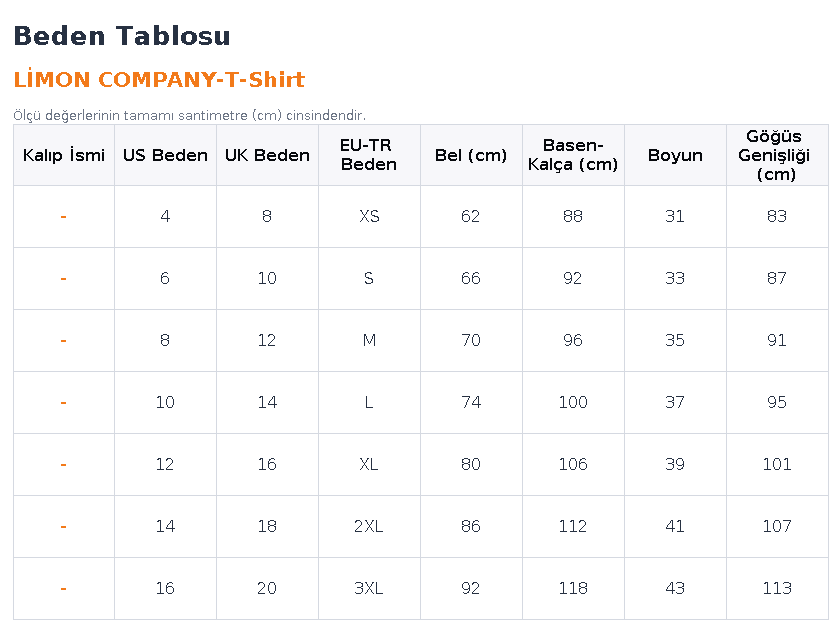Click the Bel (cm) column header
The width and height of the screenshot is (839, 625).
471,155
